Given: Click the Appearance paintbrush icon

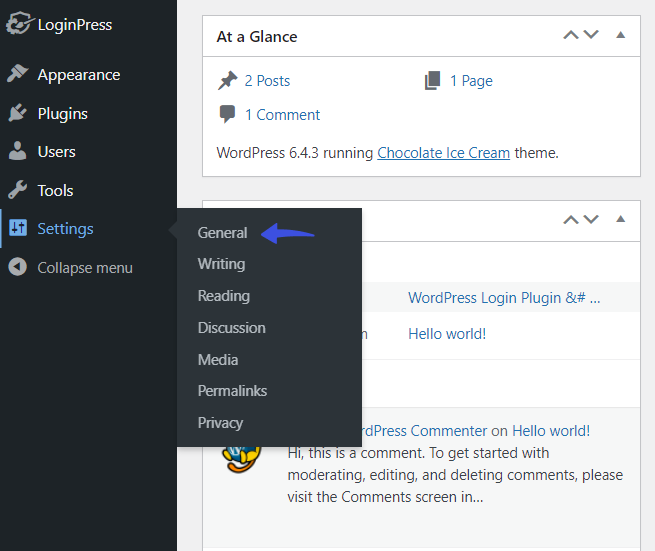Looking at the screenshot, I should (x=18, y=74).
